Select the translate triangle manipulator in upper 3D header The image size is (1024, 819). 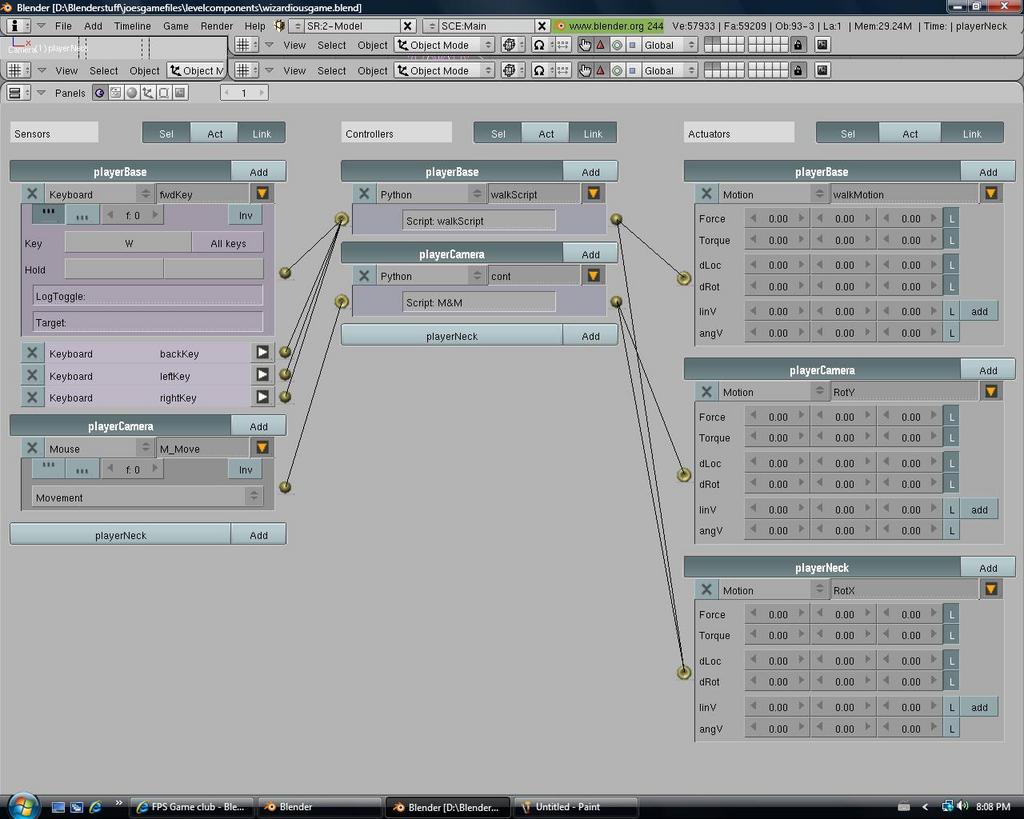pos(601,45)
